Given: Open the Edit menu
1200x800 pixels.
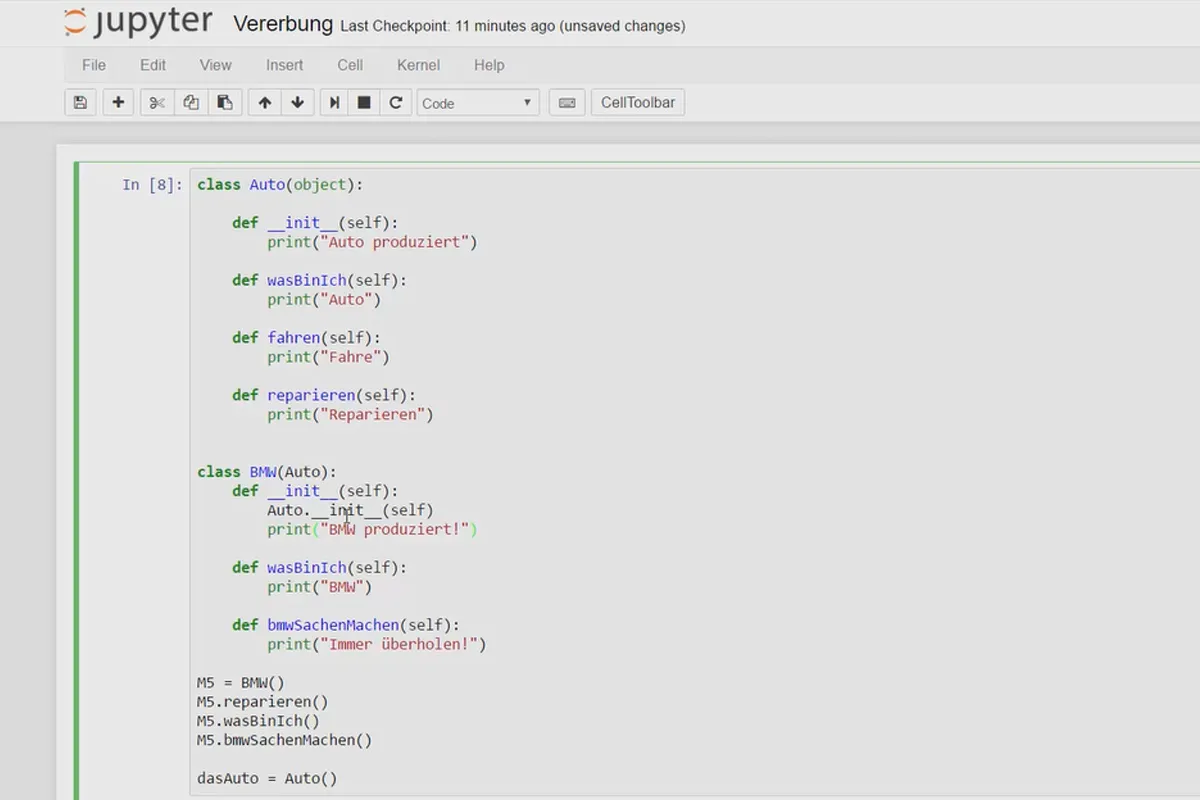Looking at the screenshot, I should pos(153,65).
